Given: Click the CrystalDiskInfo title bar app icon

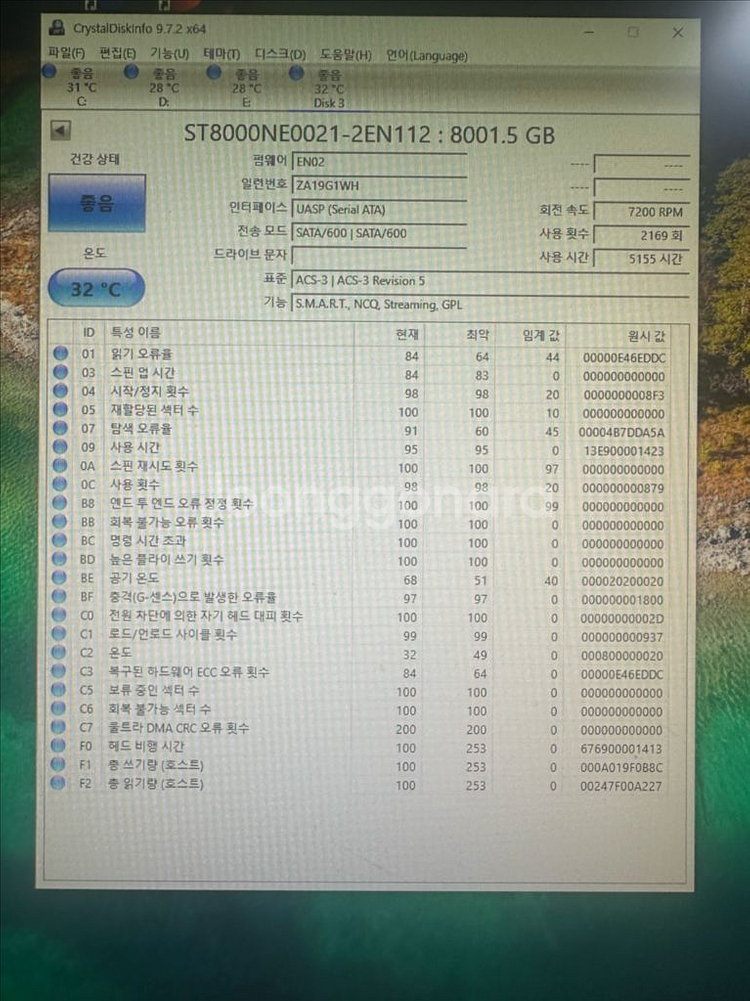Looking at the screenshot, I should pyautogui.click(x=57, y=27).
